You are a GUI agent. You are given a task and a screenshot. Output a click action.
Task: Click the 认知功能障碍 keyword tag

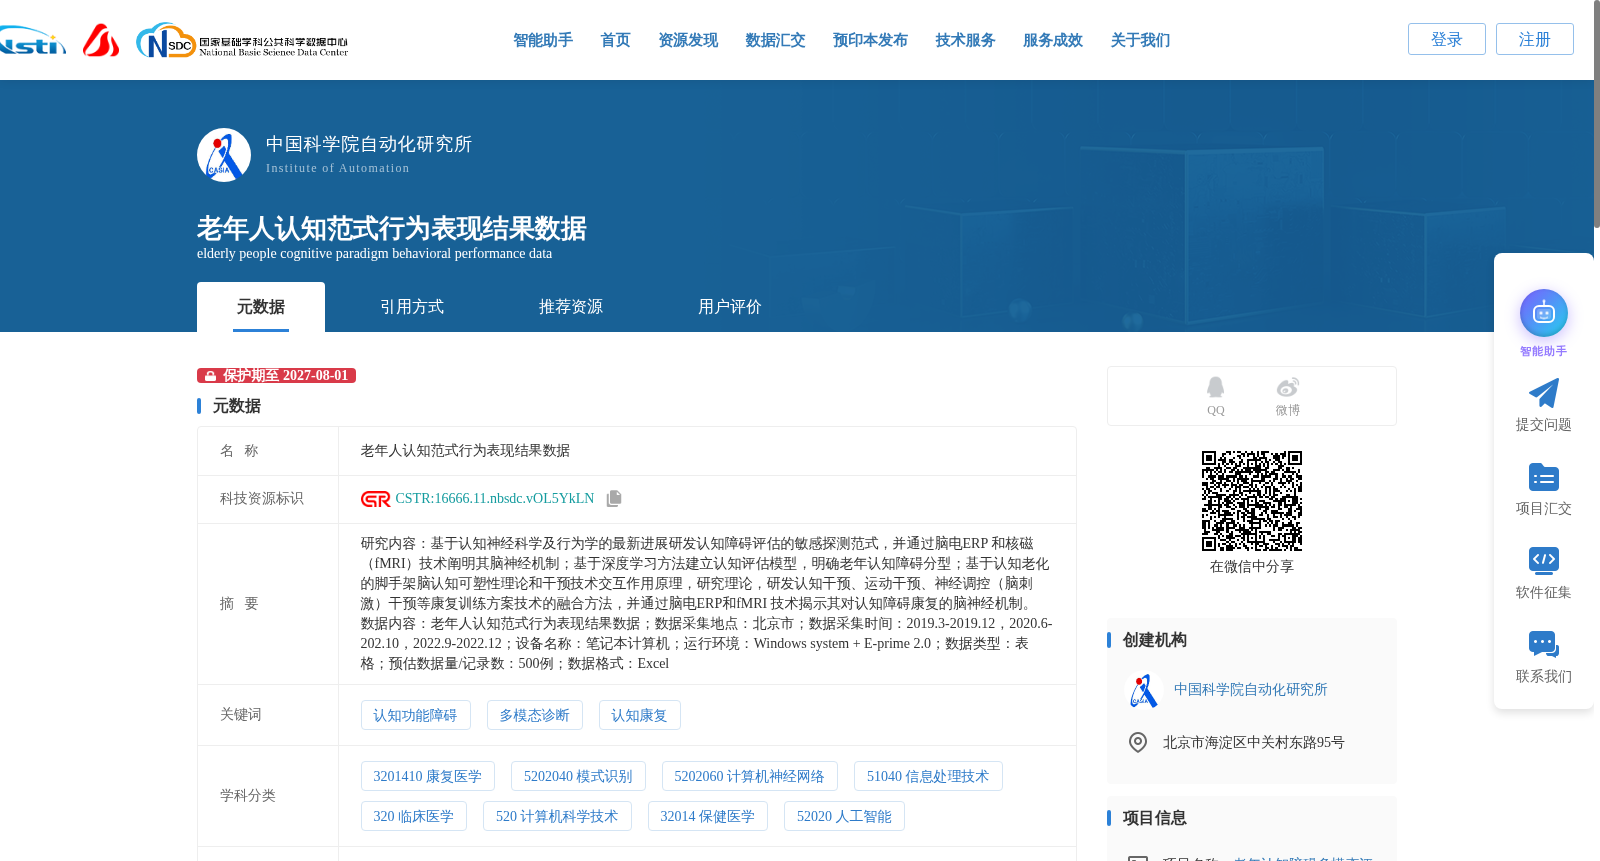[415, 715]
